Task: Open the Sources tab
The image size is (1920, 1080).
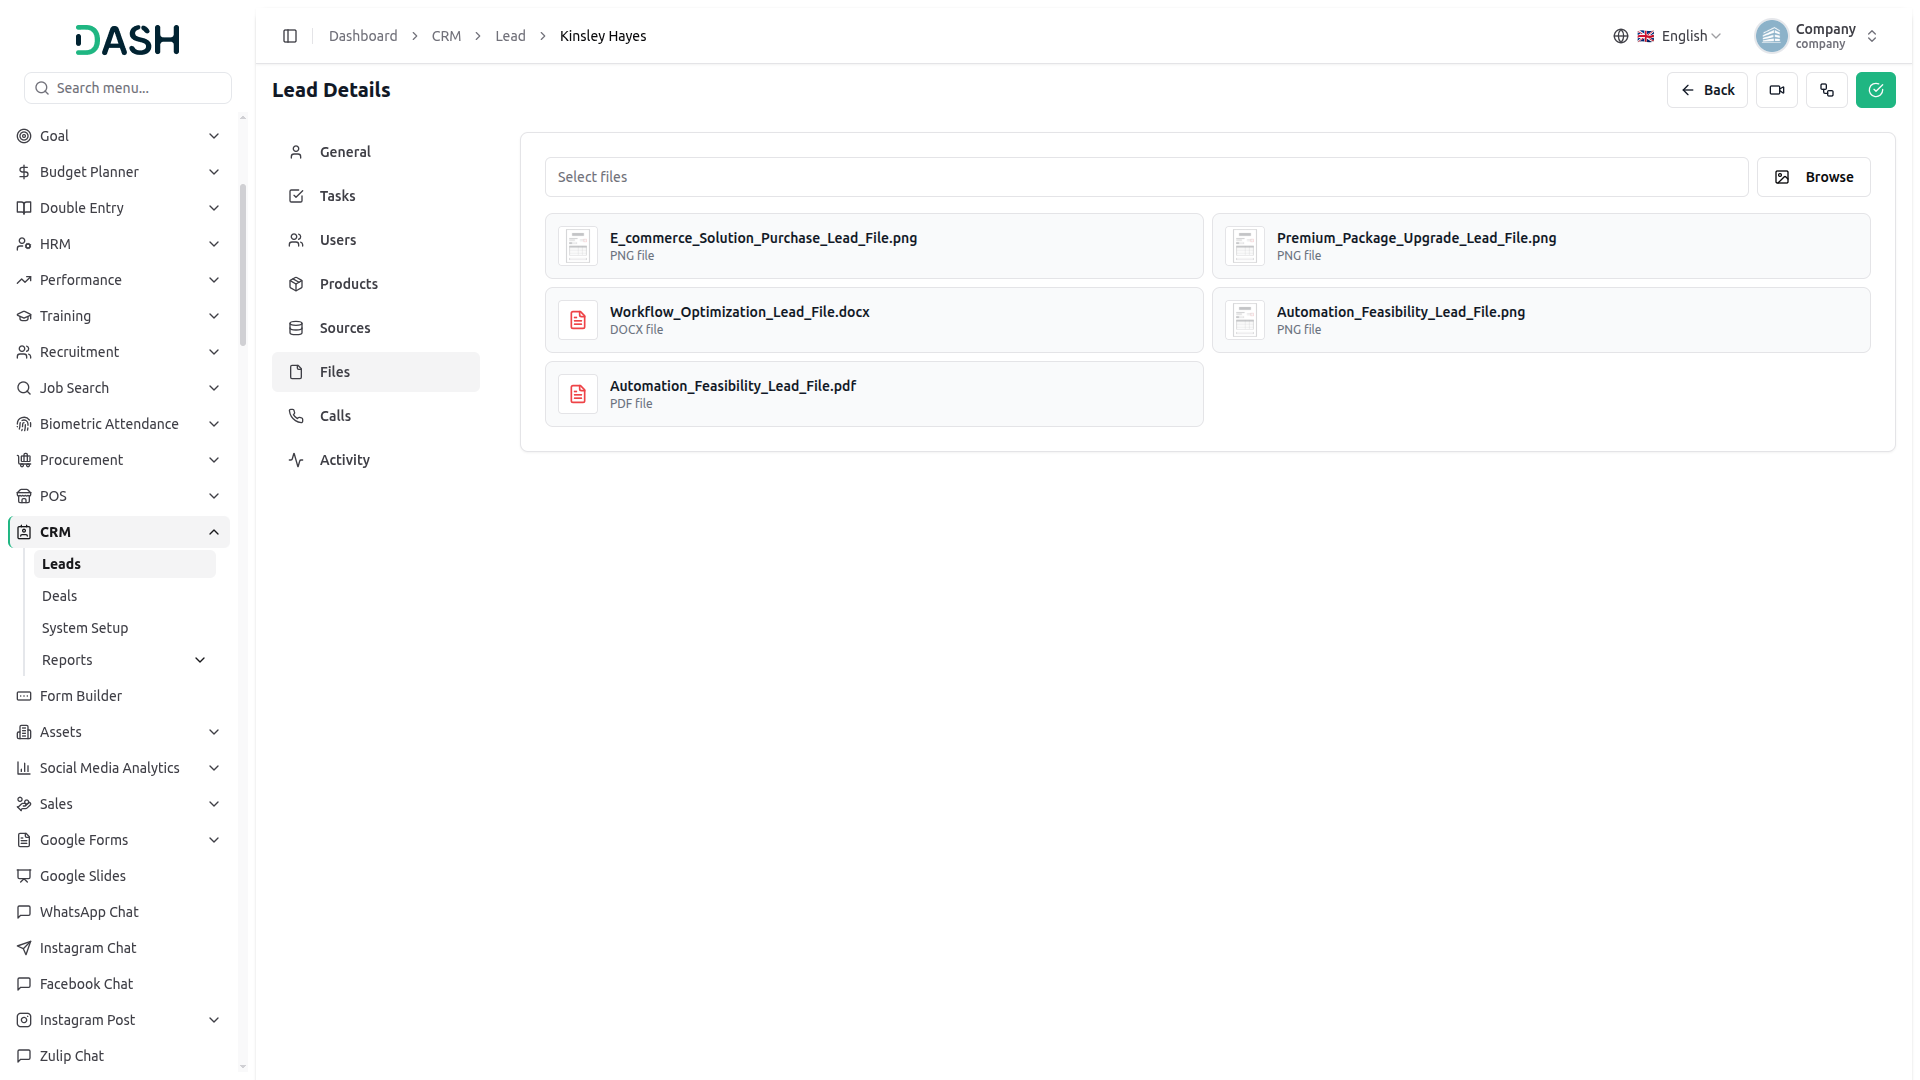Action: click(376, 328)
